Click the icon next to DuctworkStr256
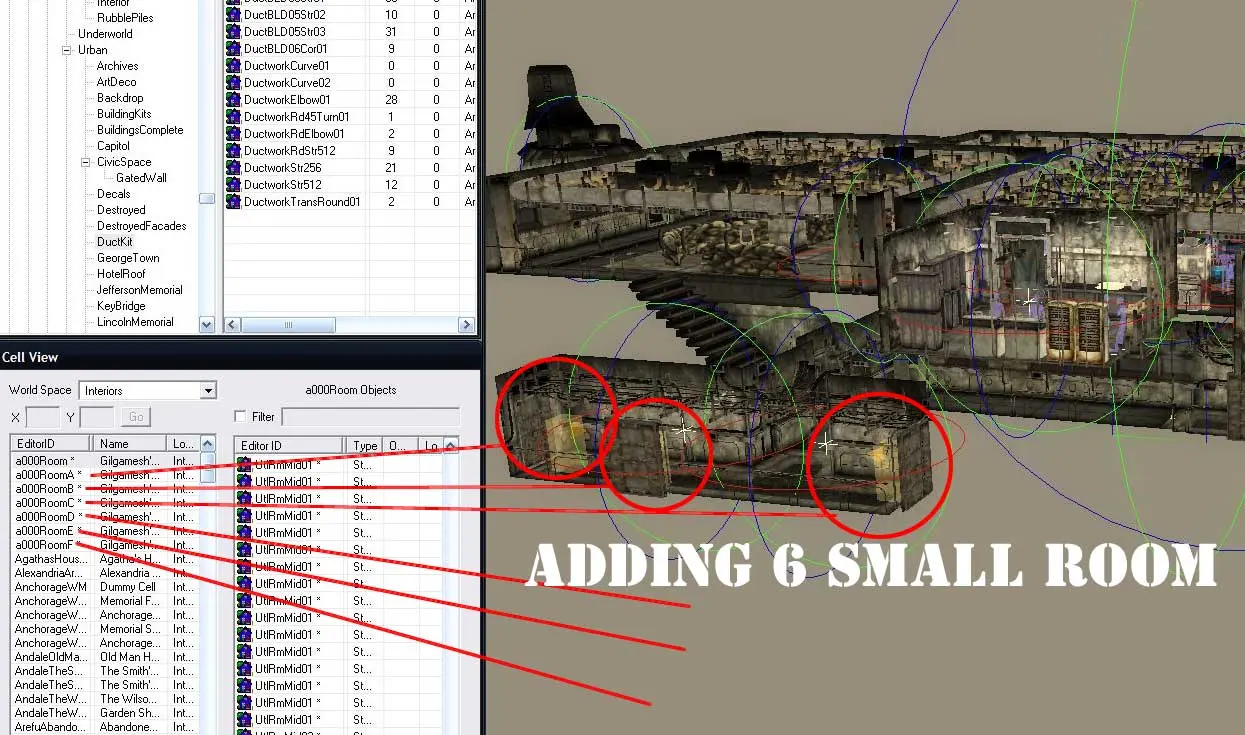Screen dimensions: 1245x735 (233, 168)
